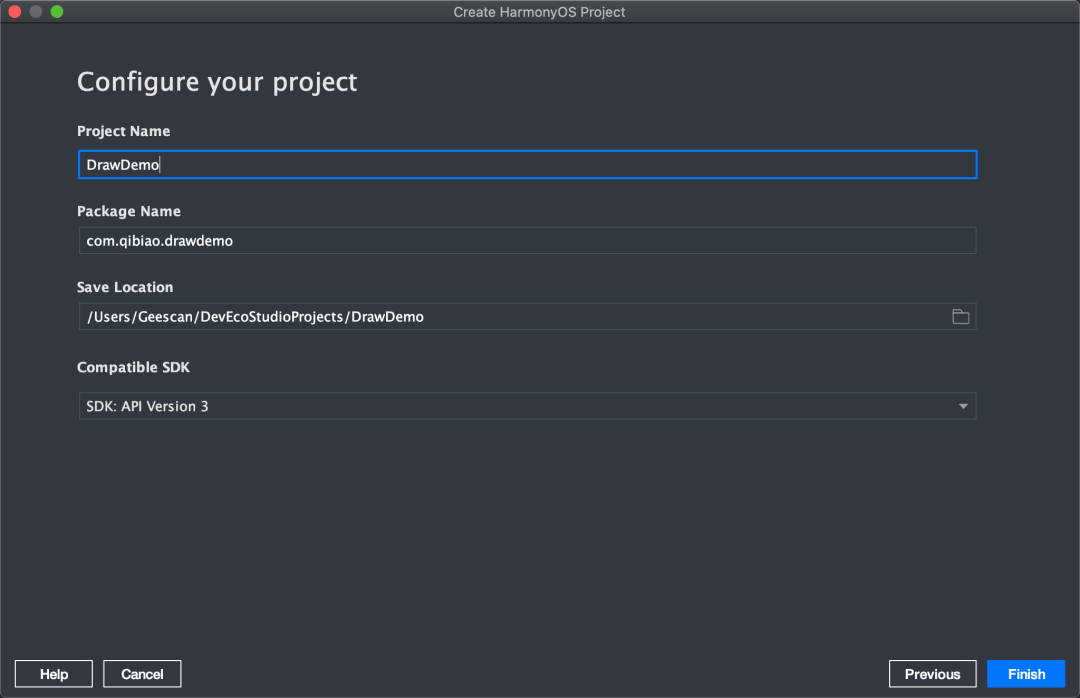Click the Compatible SDK label
This screenshot has height=698, width=1080.
tap(133, 367)
